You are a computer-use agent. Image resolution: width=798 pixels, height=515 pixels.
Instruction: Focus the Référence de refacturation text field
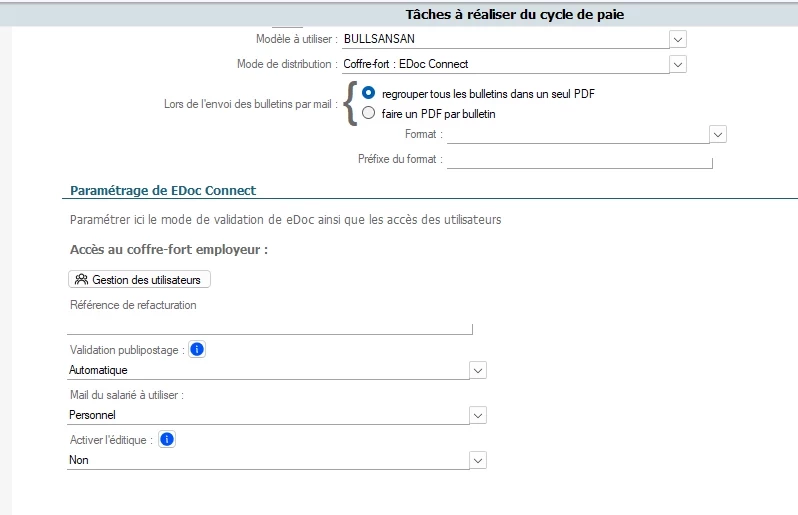coord(269,325)
